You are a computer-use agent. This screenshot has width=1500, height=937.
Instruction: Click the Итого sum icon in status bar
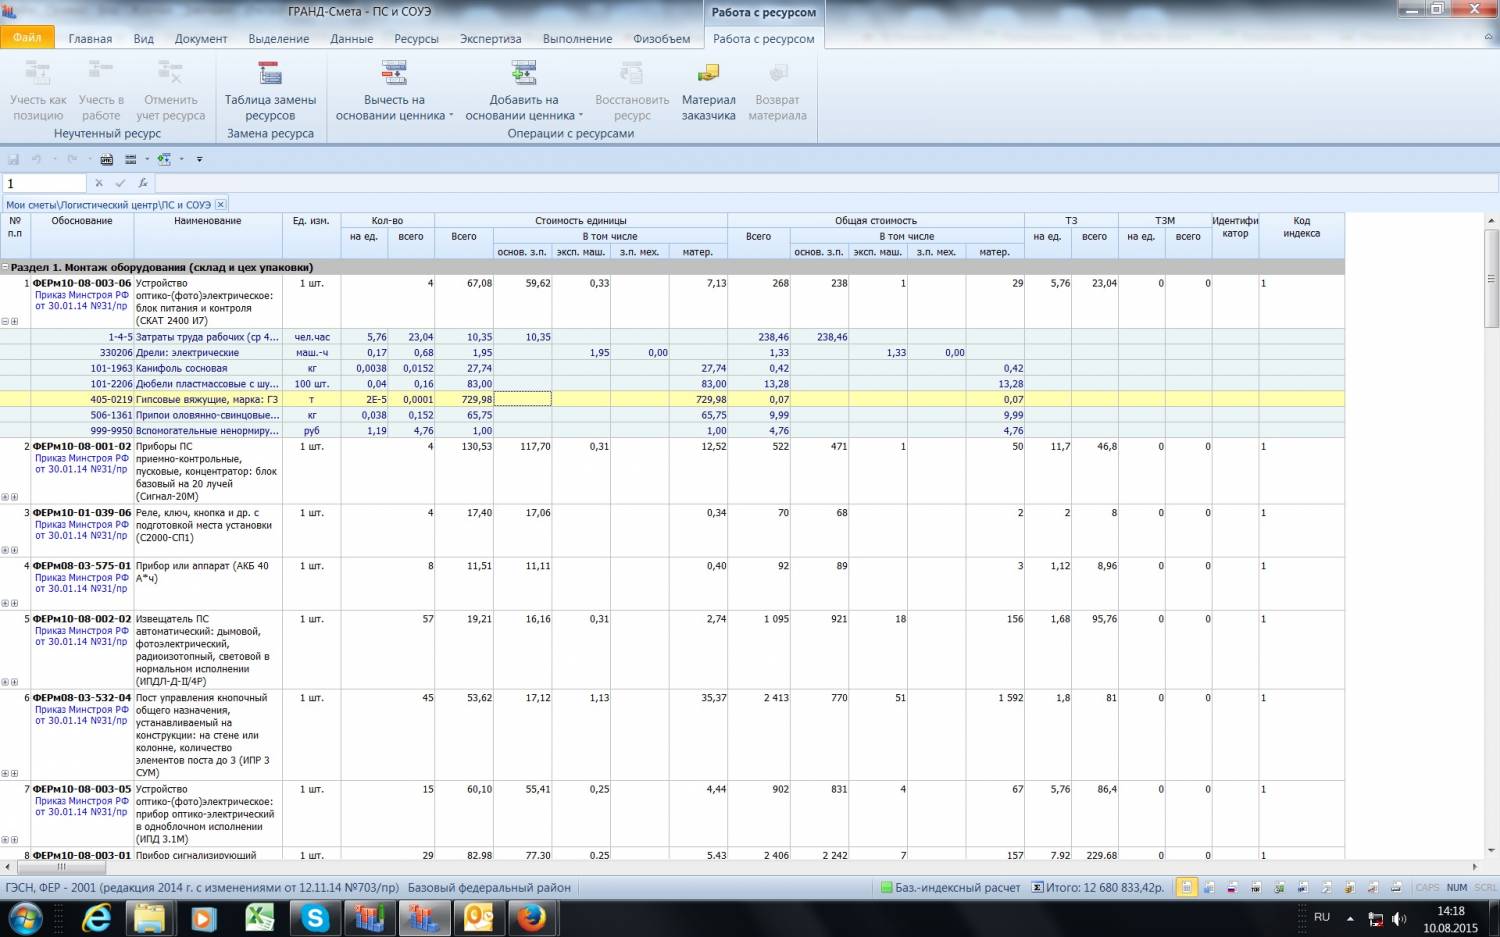click(x=1037, y=887)
